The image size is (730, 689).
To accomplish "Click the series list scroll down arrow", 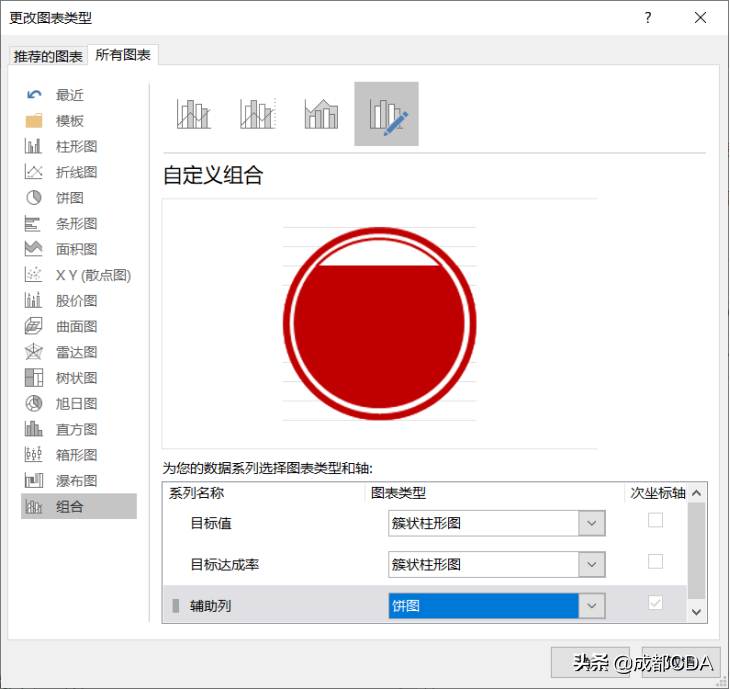I will point(696,612).
